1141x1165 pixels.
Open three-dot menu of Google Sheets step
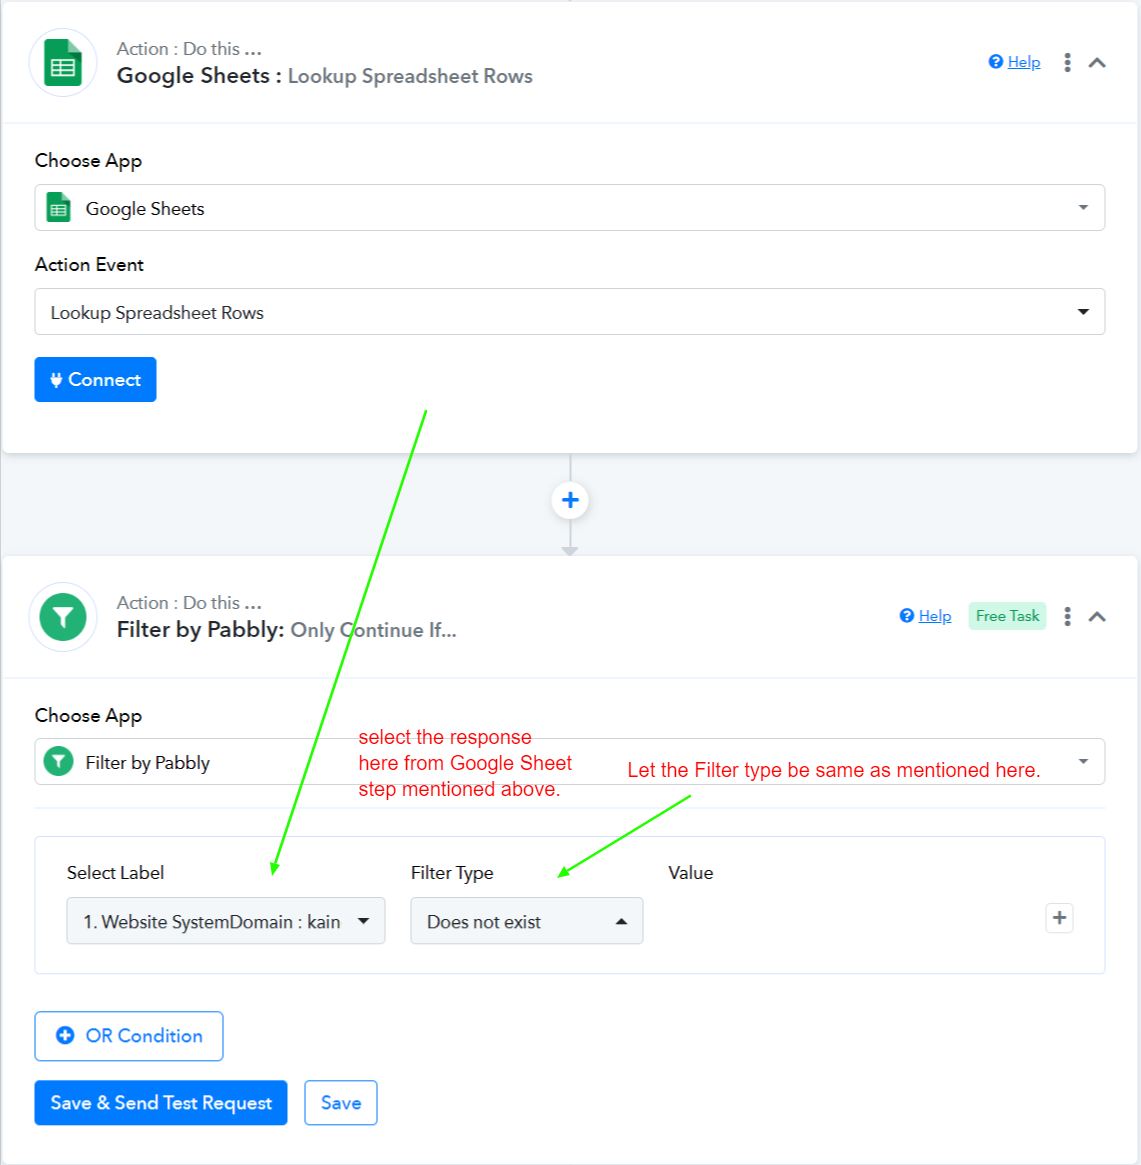pos(1067,62)
